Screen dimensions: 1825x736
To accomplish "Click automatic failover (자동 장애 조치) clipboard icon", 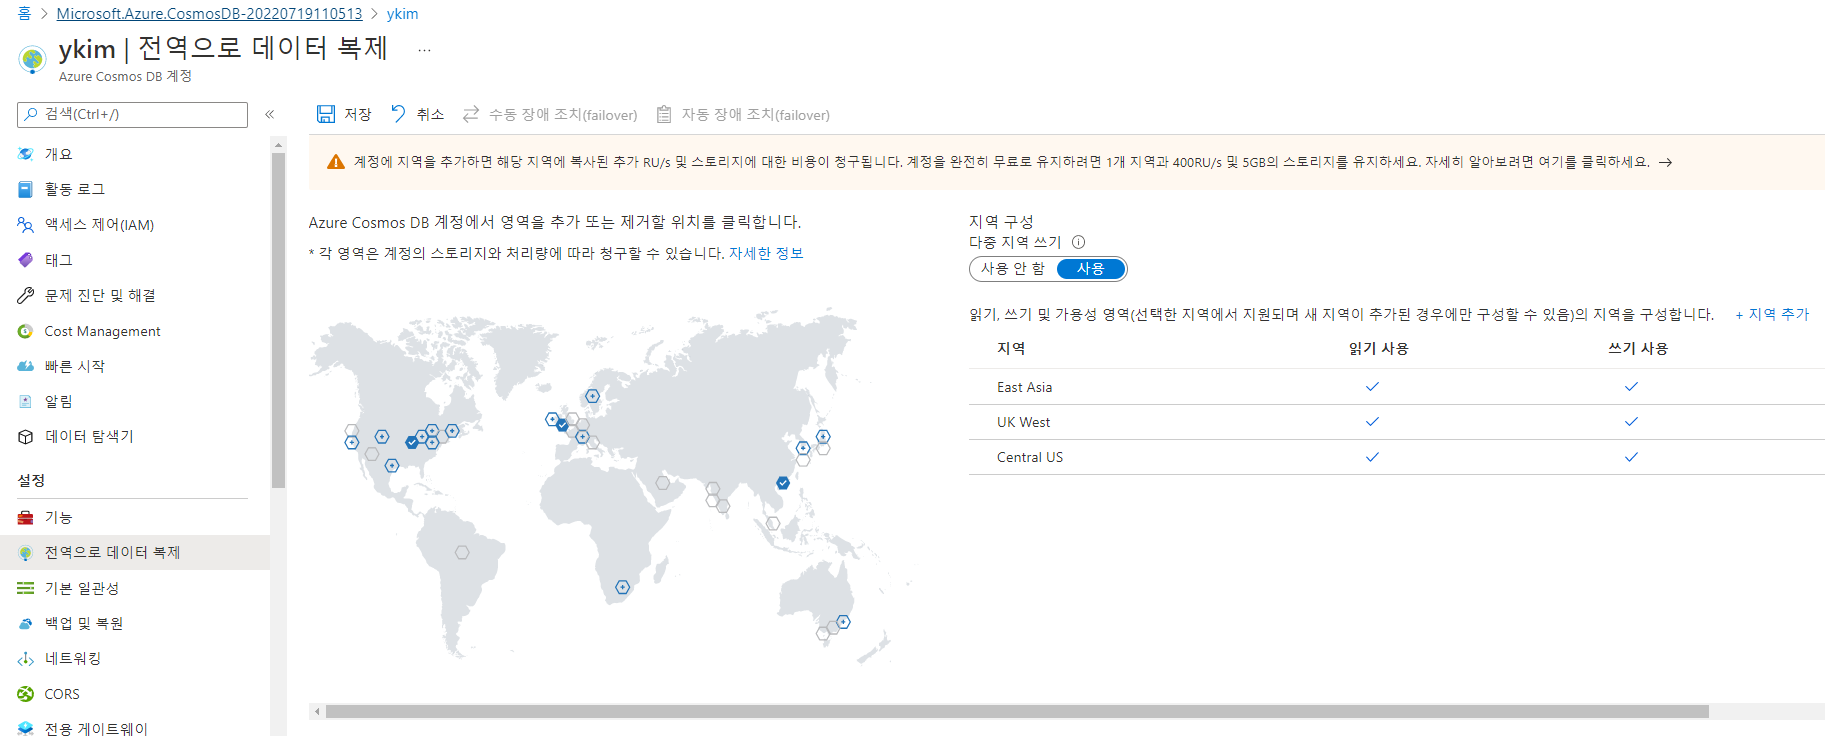I will (x=664, y=114).
